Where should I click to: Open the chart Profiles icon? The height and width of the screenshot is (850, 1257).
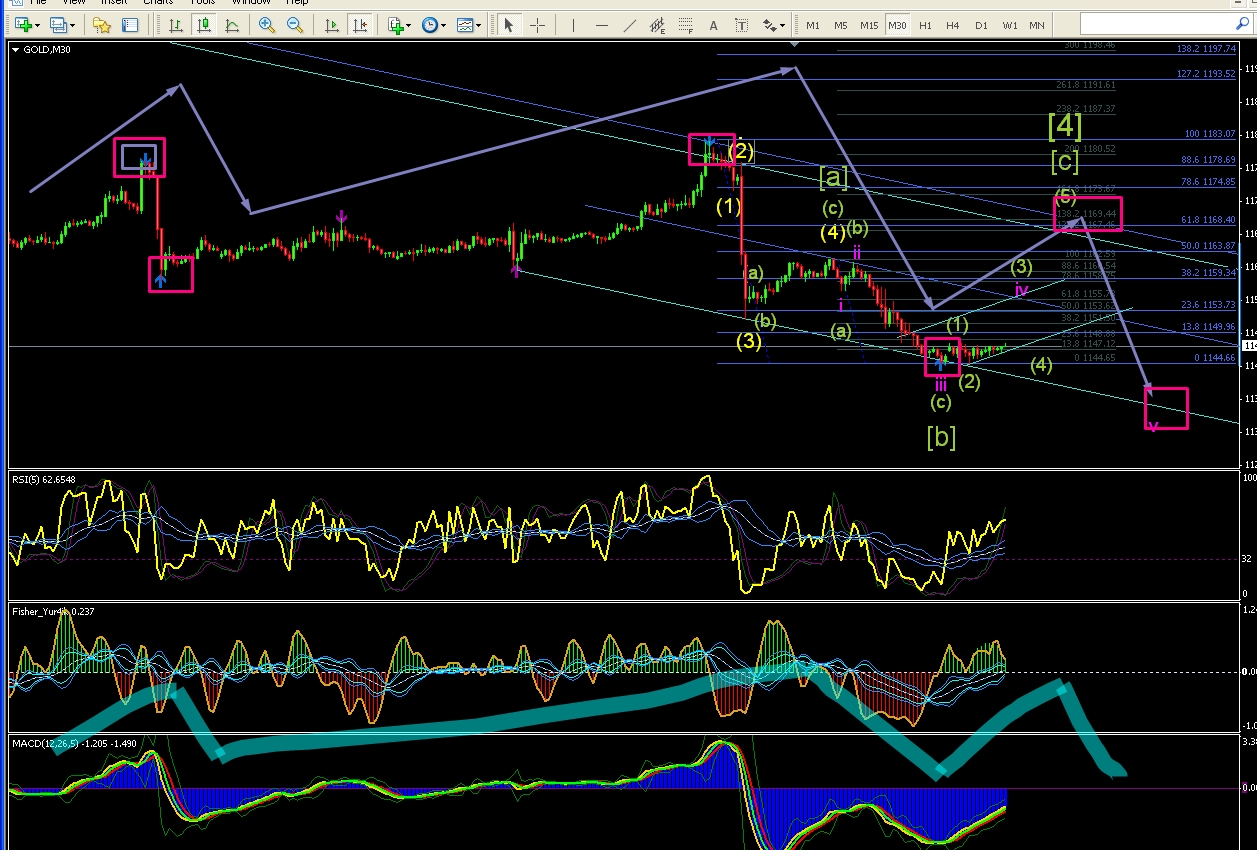58,25
